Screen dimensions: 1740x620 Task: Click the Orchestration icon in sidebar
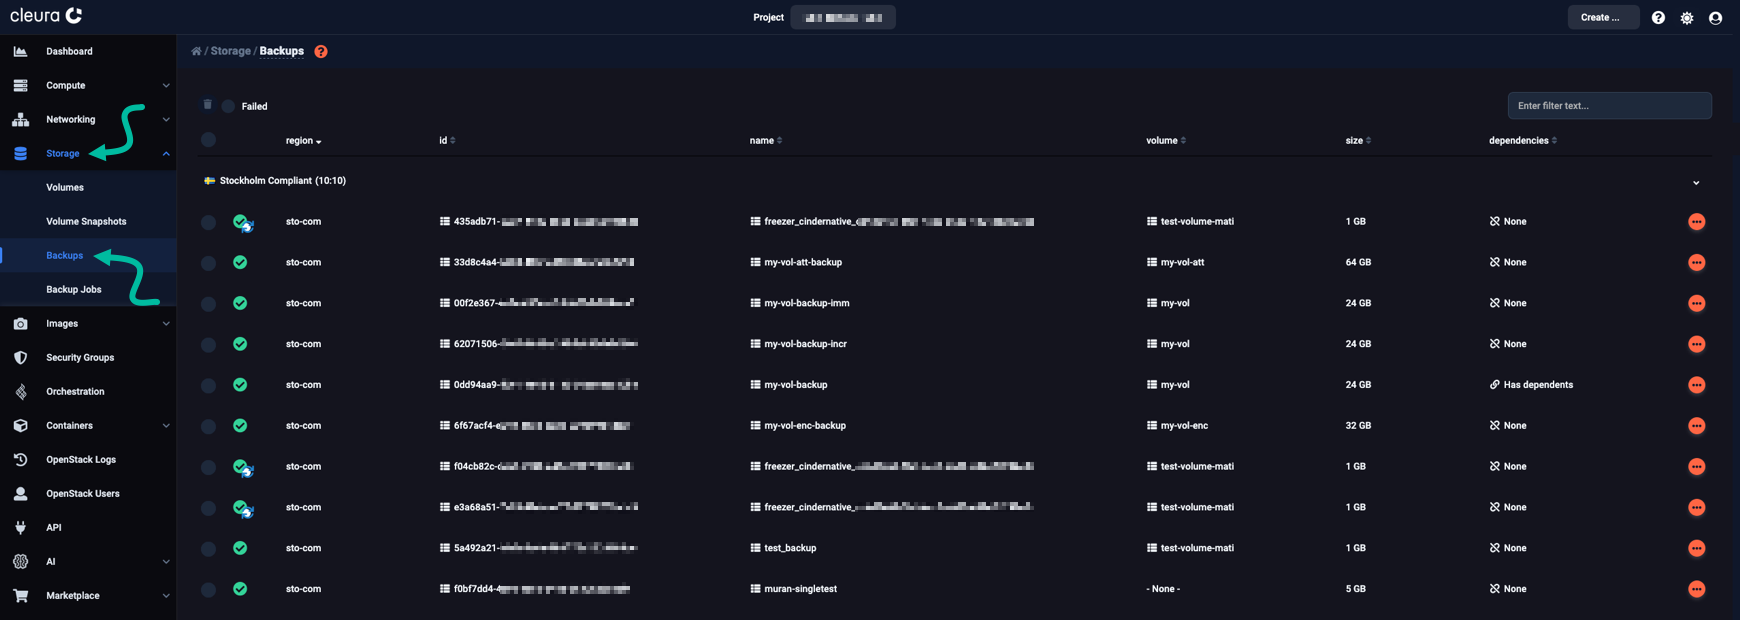(20, 392)
